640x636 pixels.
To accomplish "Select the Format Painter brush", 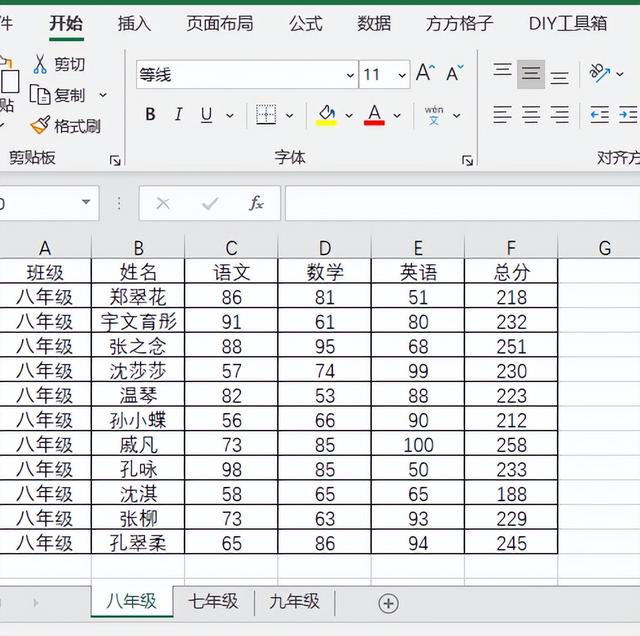I will pyautogui.click(x=40, y=125).
